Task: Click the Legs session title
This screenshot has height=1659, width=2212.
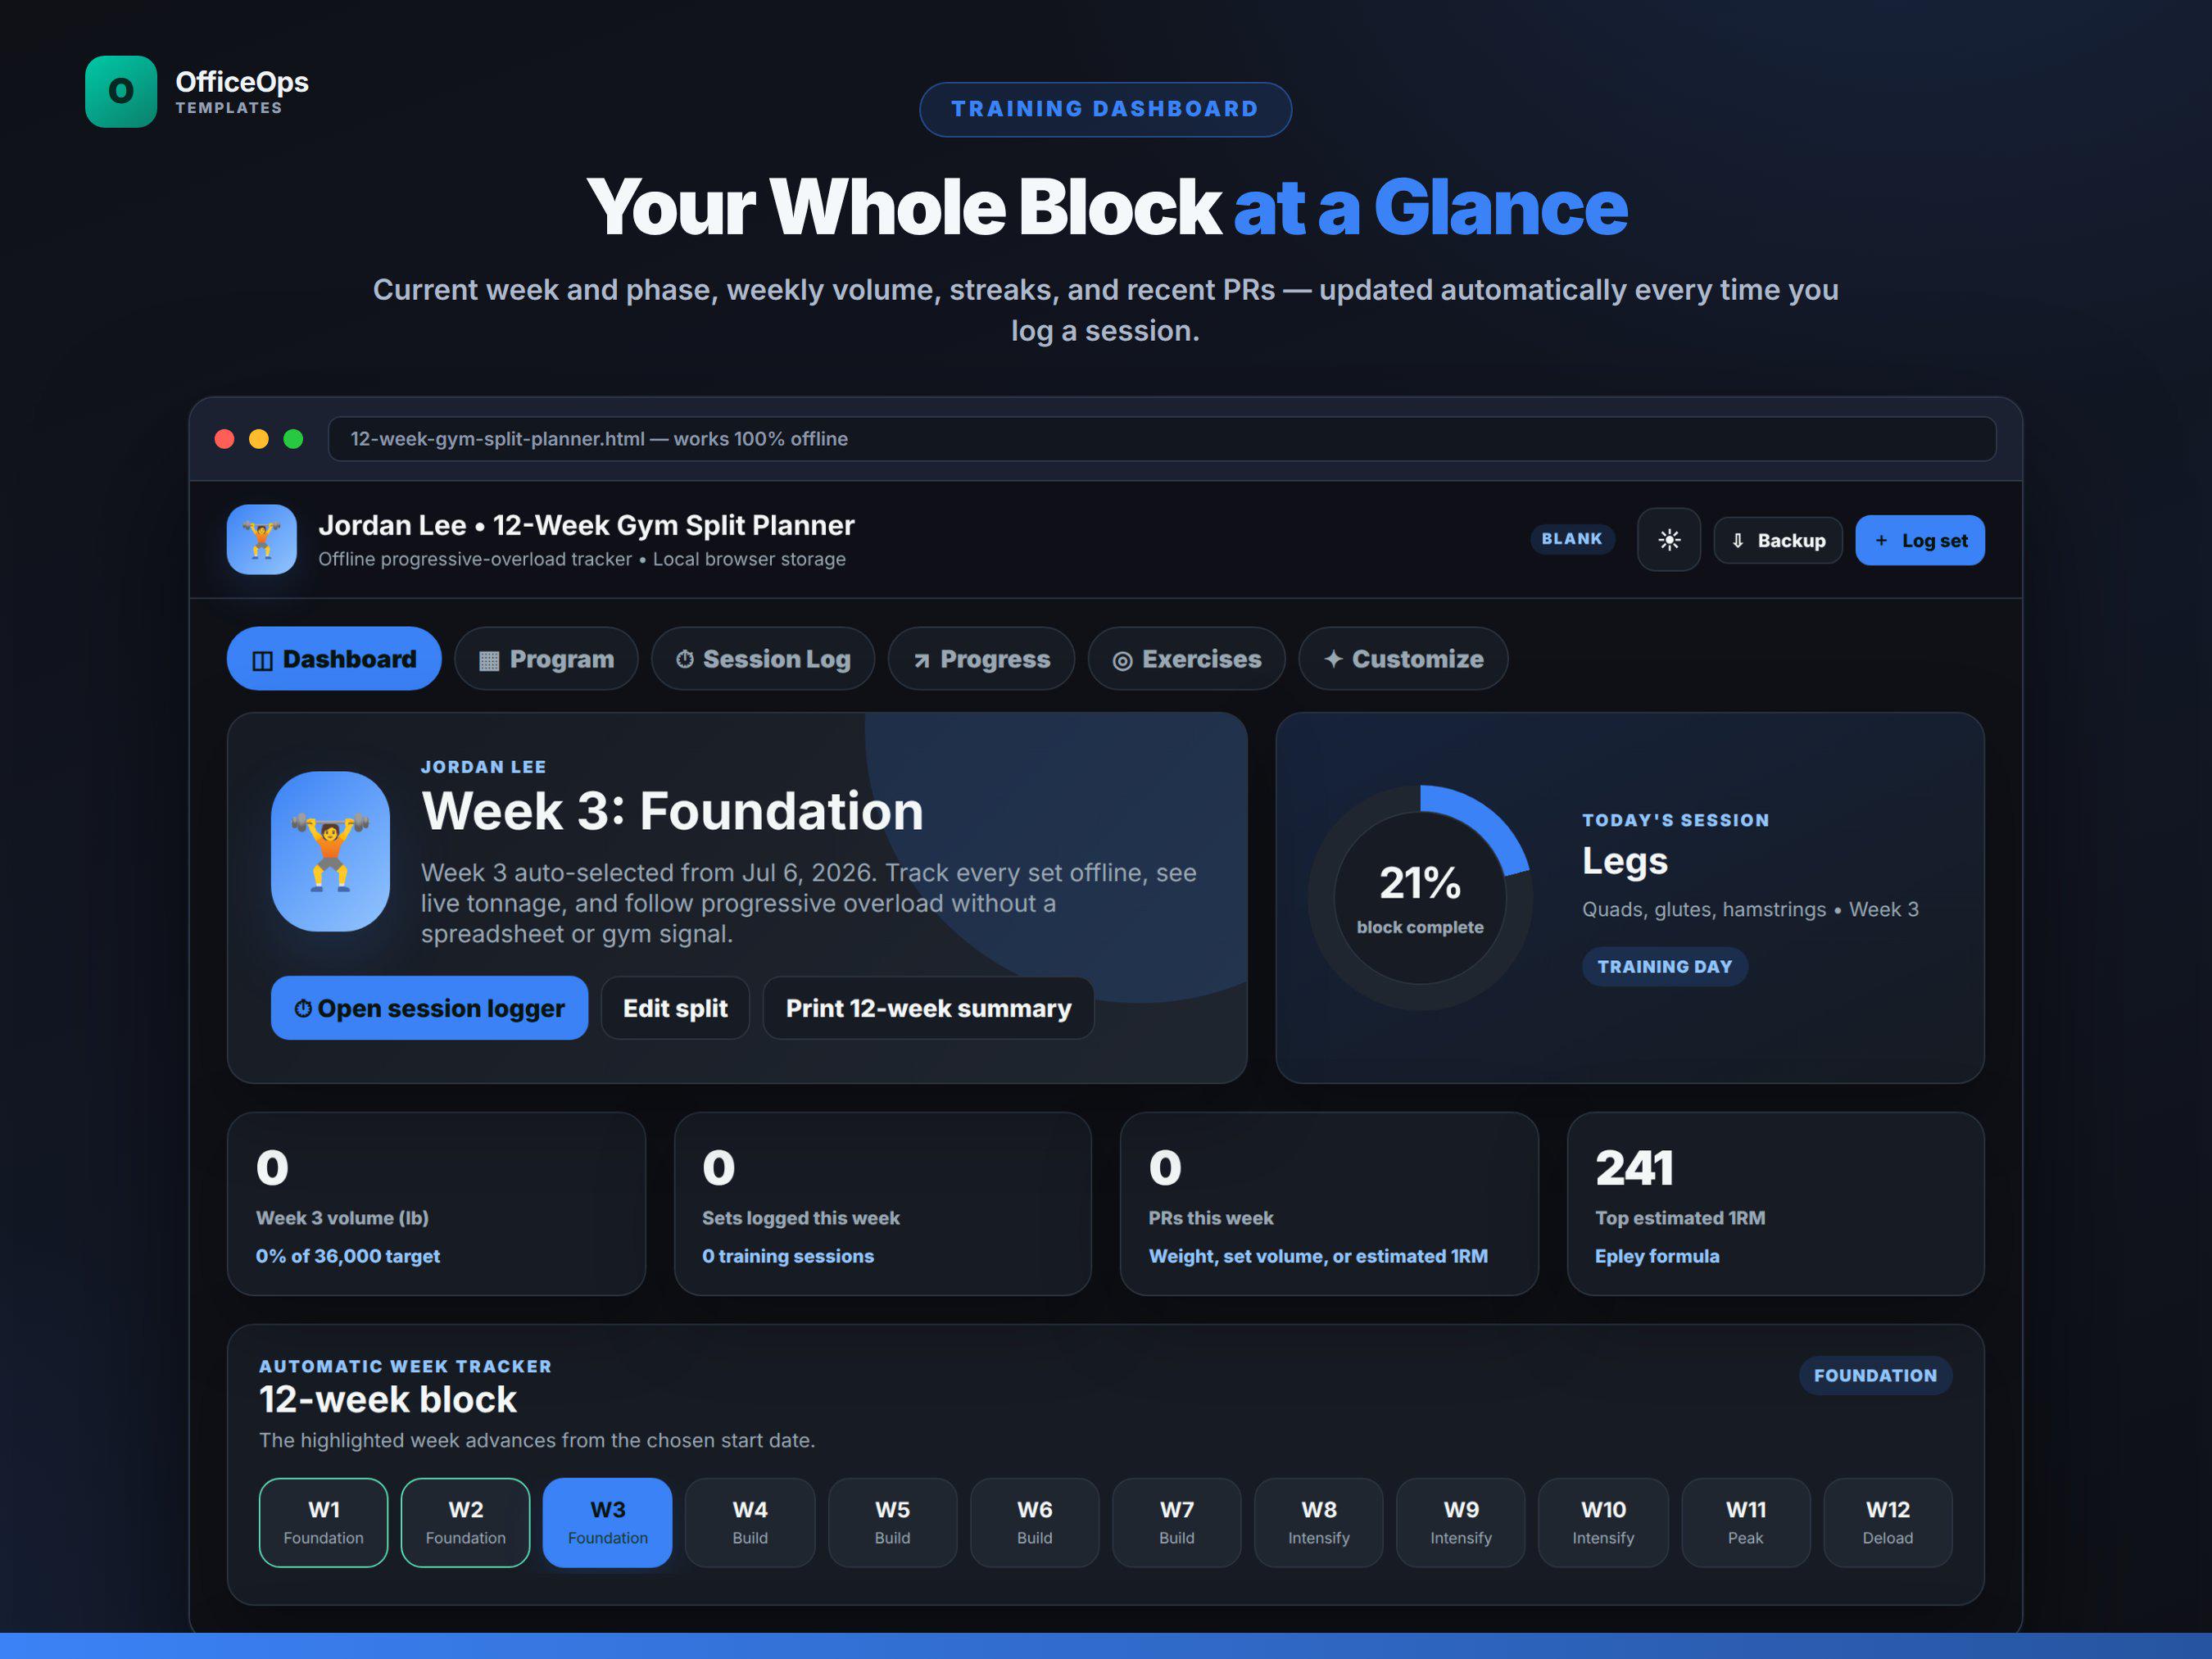Action: [x=1624, y=861]
